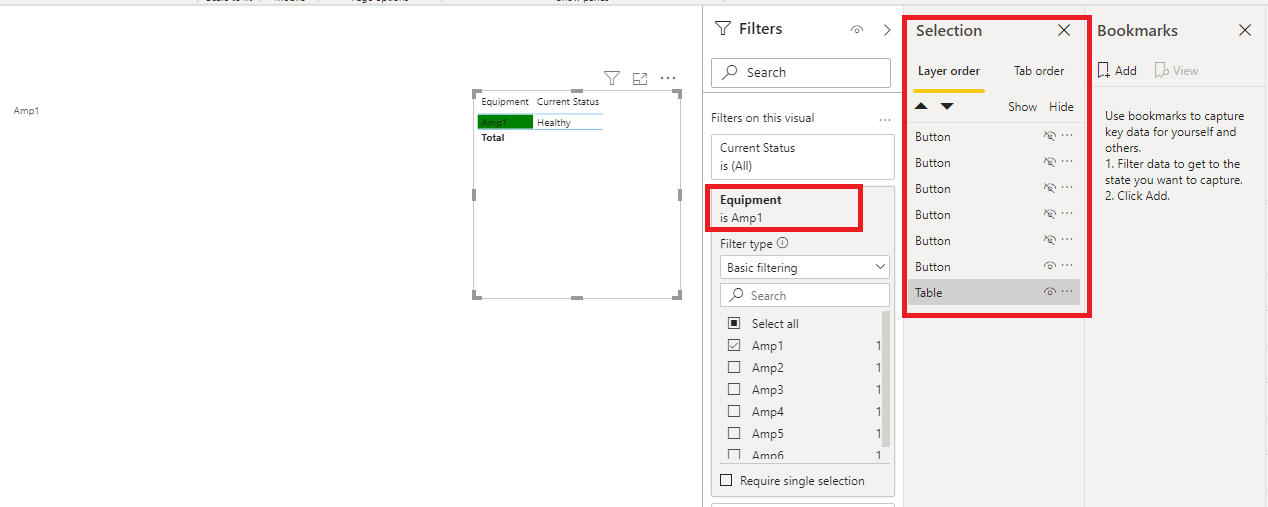Check the Amp5 checkbox
The height and width of the screenshot is (507, 1268).
(x=734, y=434)
